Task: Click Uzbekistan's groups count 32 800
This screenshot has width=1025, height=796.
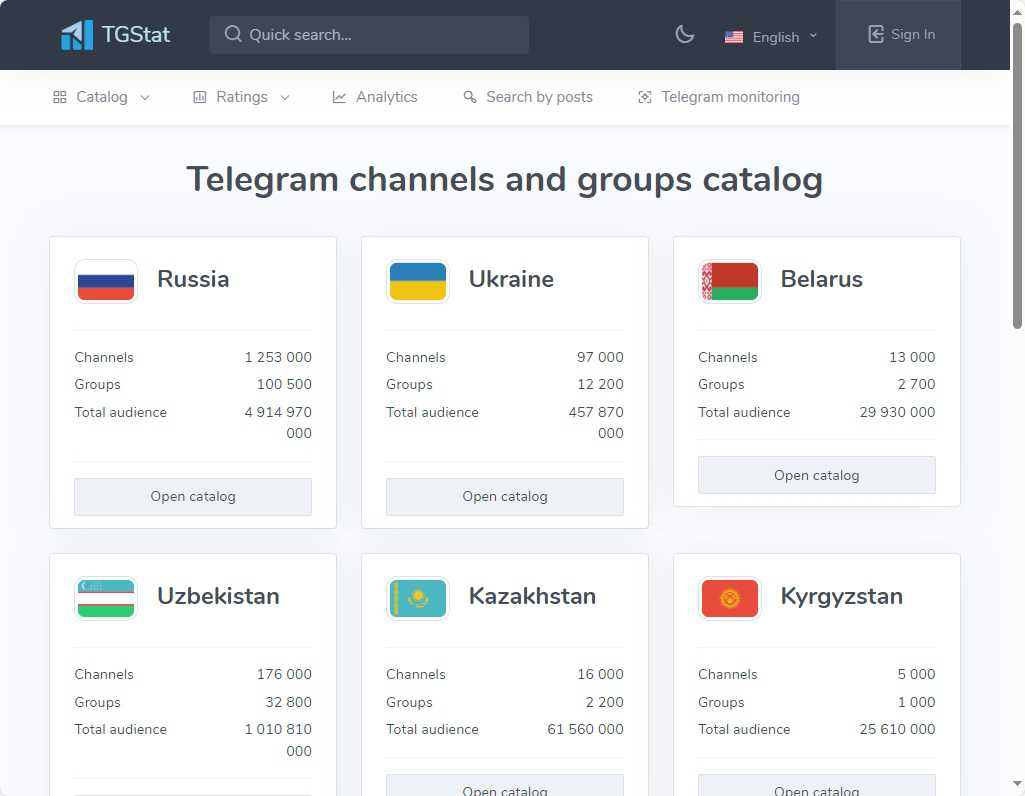Action: (x=288, y=703)
